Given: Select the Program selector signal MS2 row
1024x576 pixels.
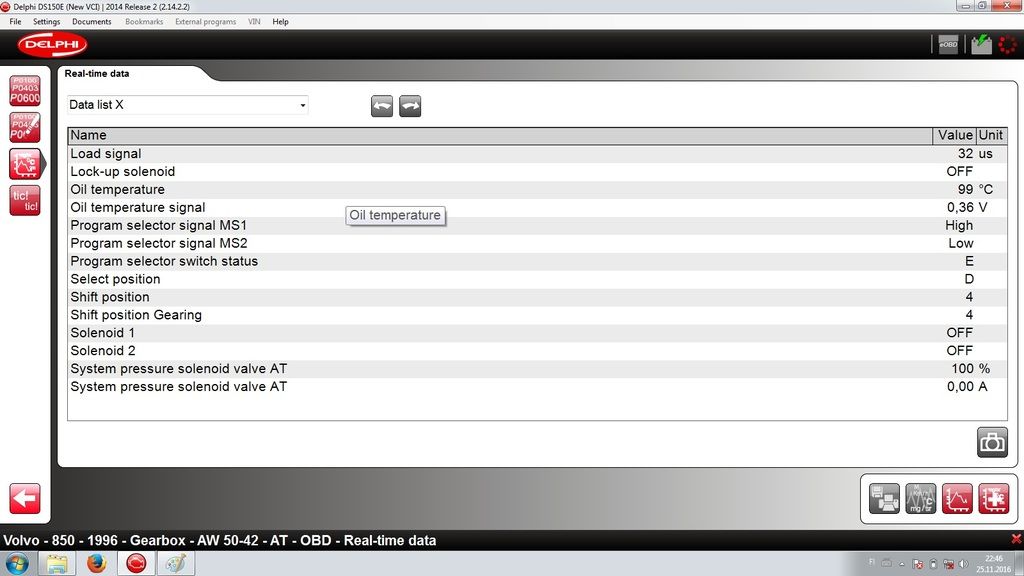Looking at the screenshot, I should (537, 244).
